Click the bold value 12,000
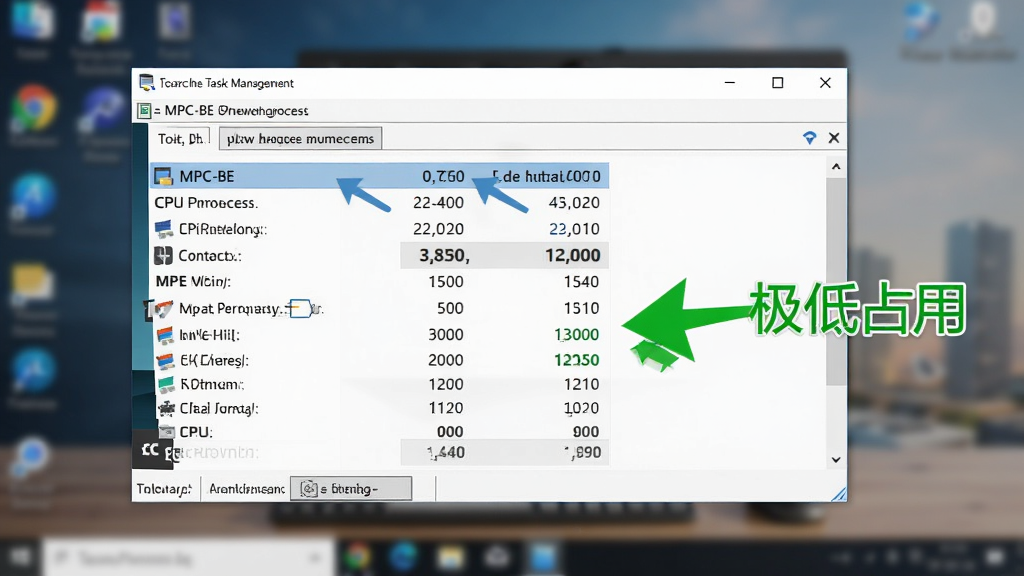This screenshot has width=1024, height=576. click(x=573, y=255)
